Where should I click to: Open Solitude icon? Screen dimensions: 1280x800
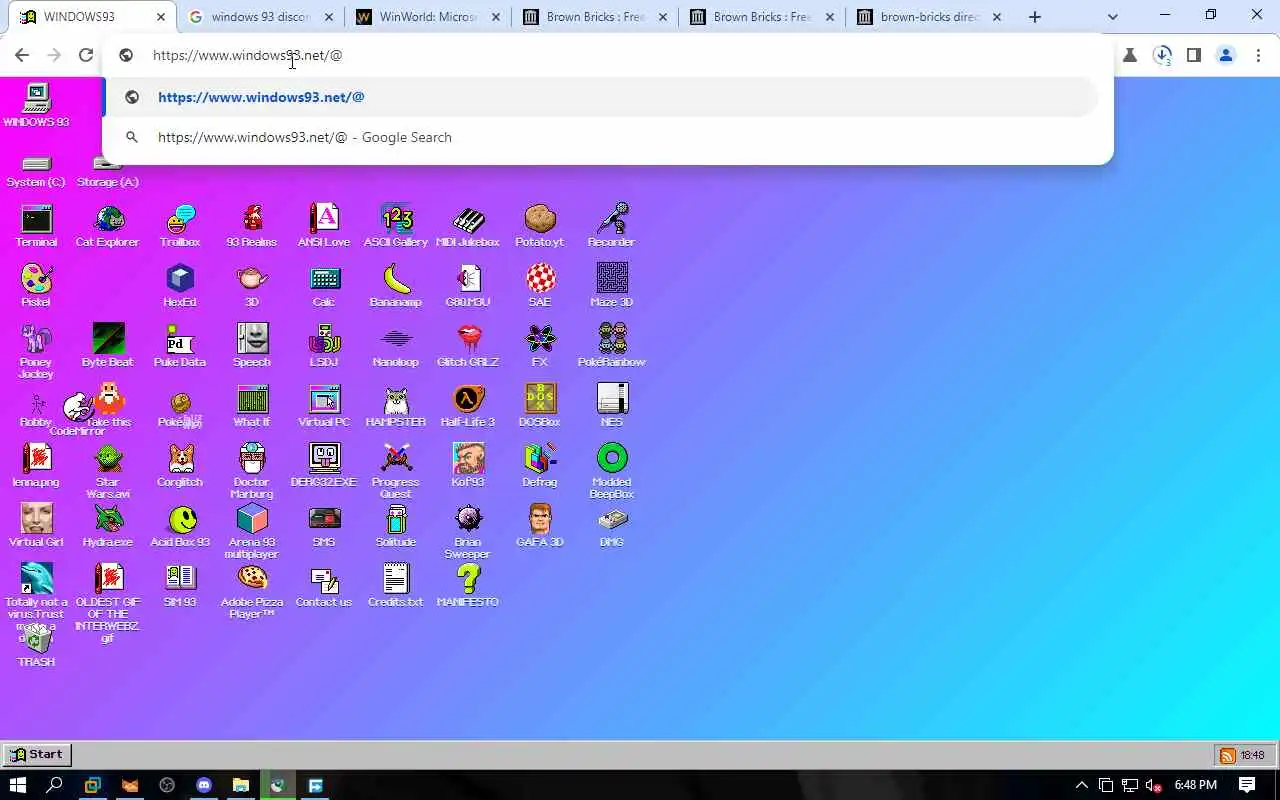pyautogui.click(x=396, y=526)
